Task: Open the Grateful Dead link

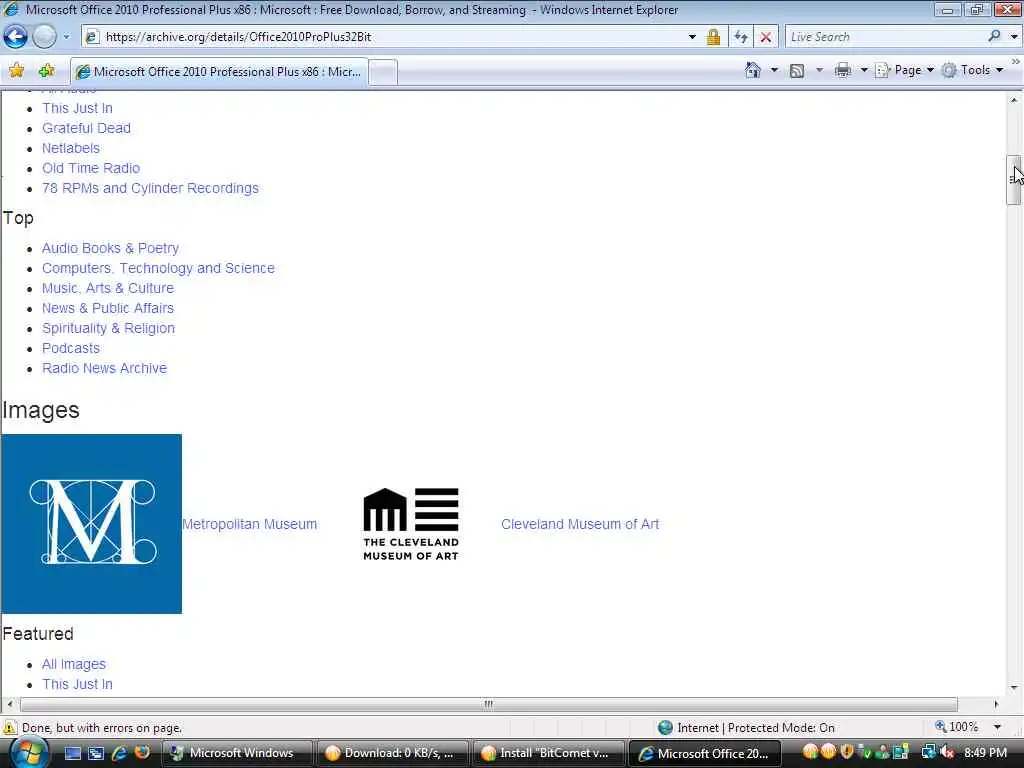Action: click(x=86, y=128)
